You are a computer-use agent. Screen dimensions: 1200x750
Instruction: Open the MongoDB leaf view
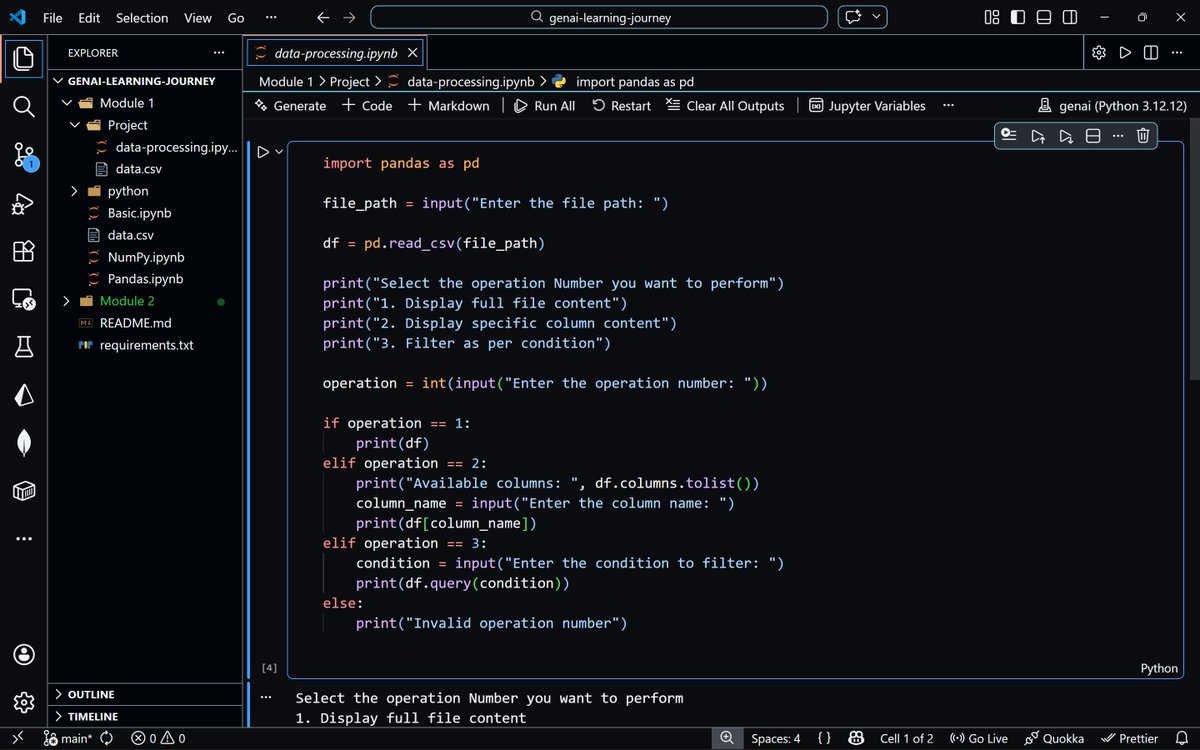coord(24,443)
